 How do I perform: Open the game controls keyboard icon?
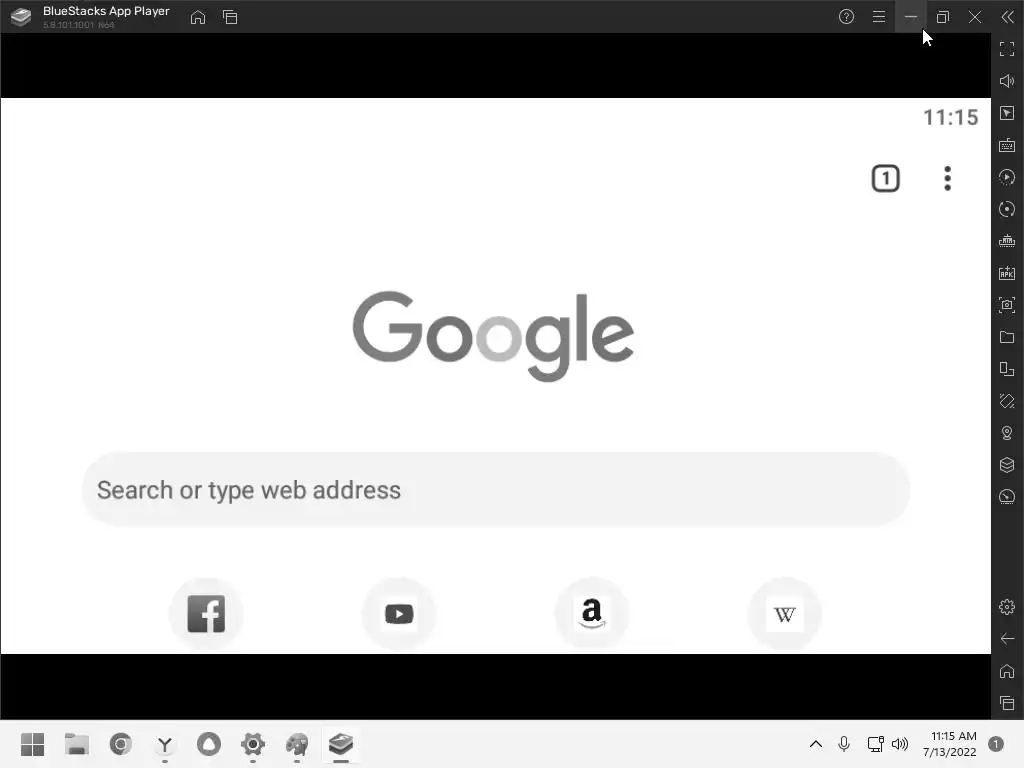(x=1007, y=145)
